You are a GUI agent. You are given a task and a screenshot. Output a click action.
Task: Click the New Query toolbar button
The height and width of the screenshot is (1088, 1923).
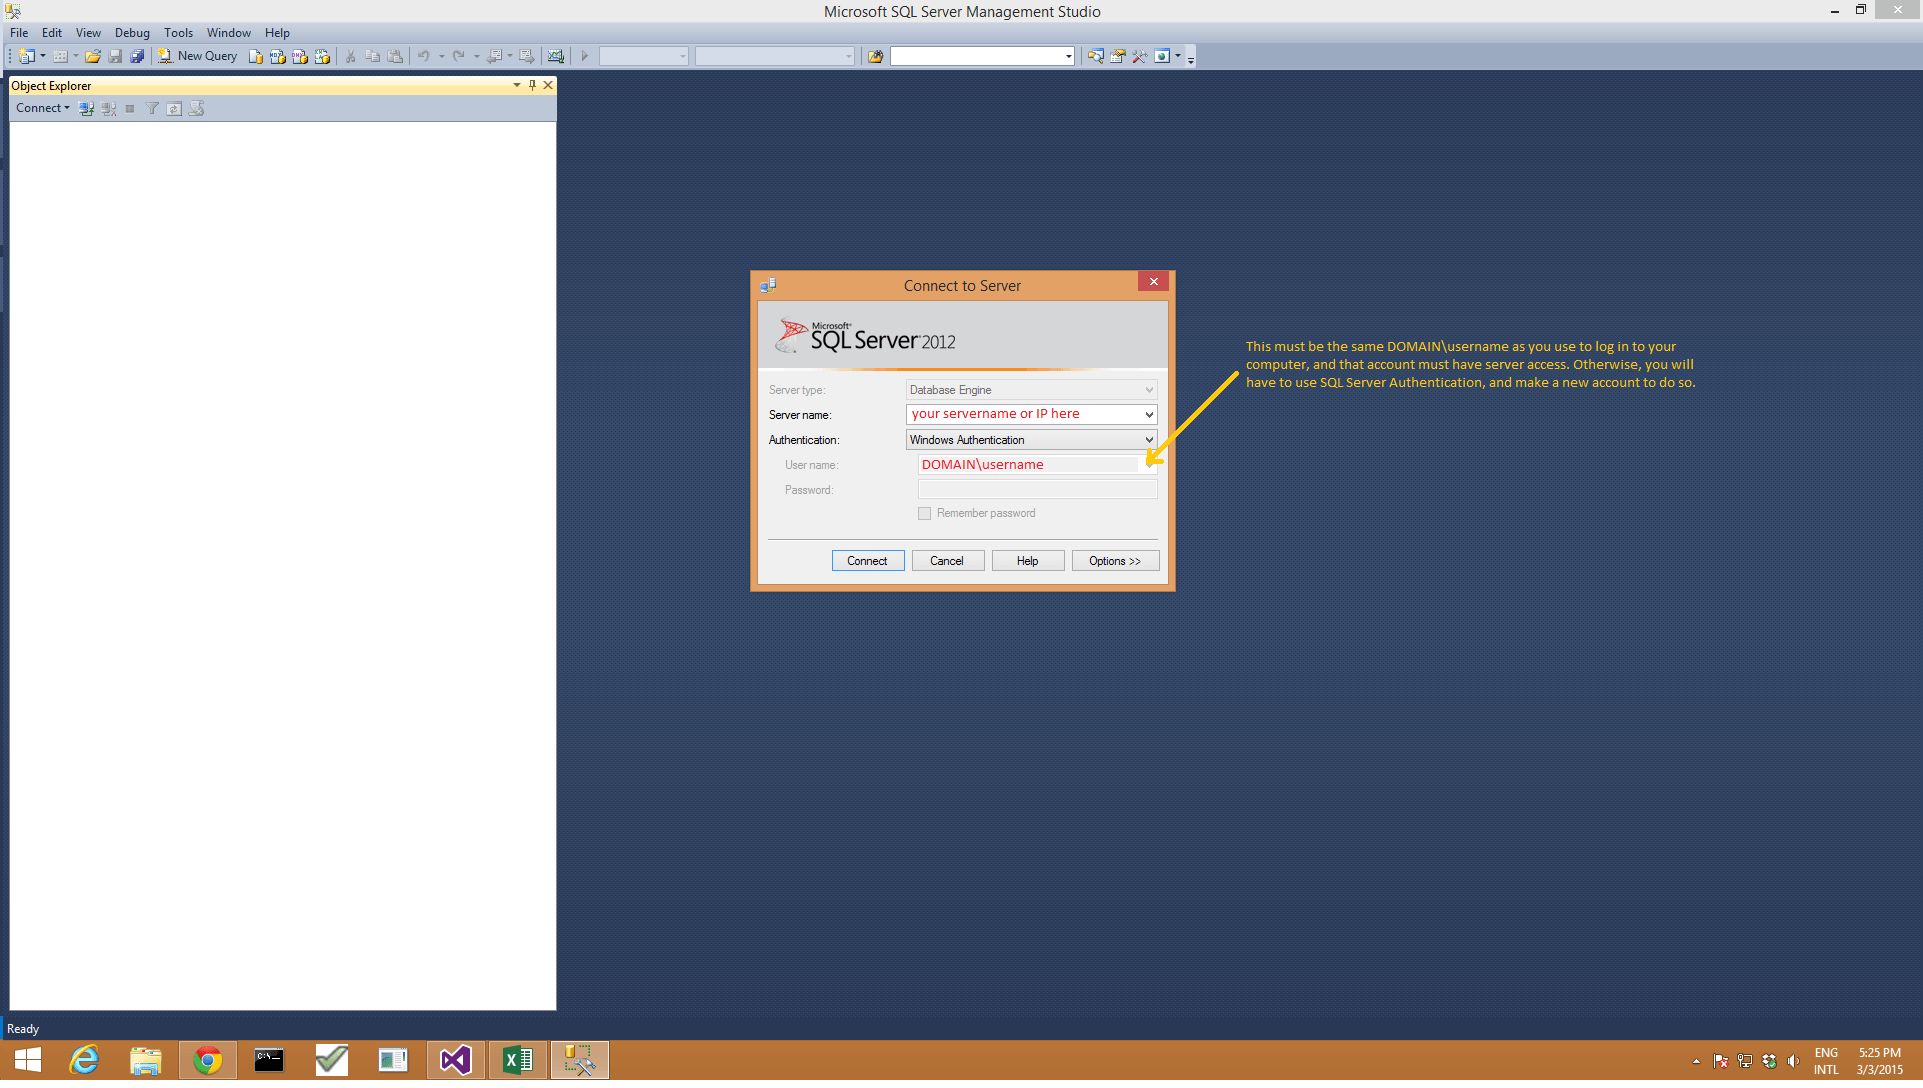click(x=197, y=56)
